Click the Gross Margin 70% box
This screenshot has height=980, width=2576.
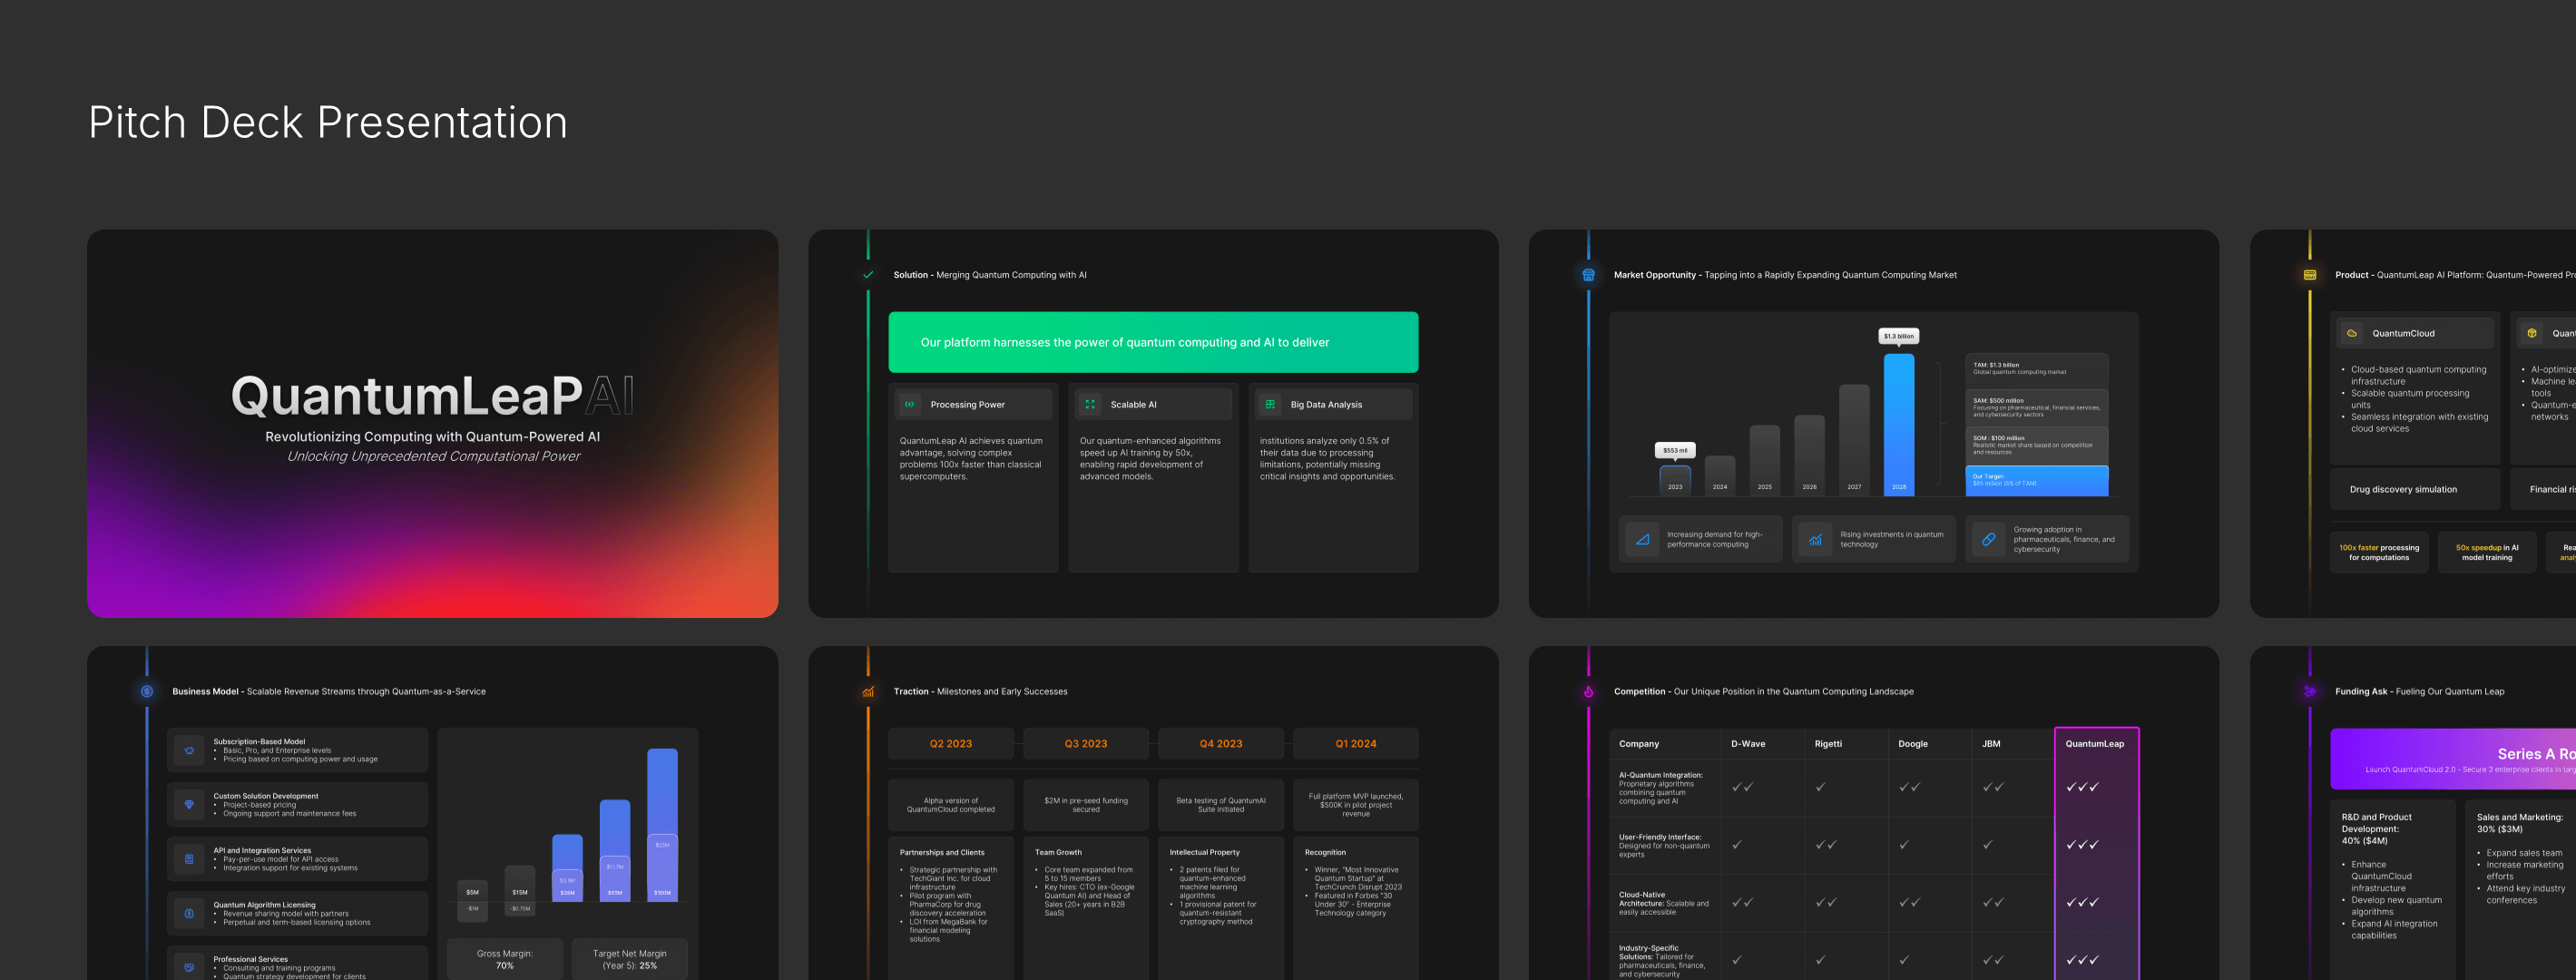(505, 959)
